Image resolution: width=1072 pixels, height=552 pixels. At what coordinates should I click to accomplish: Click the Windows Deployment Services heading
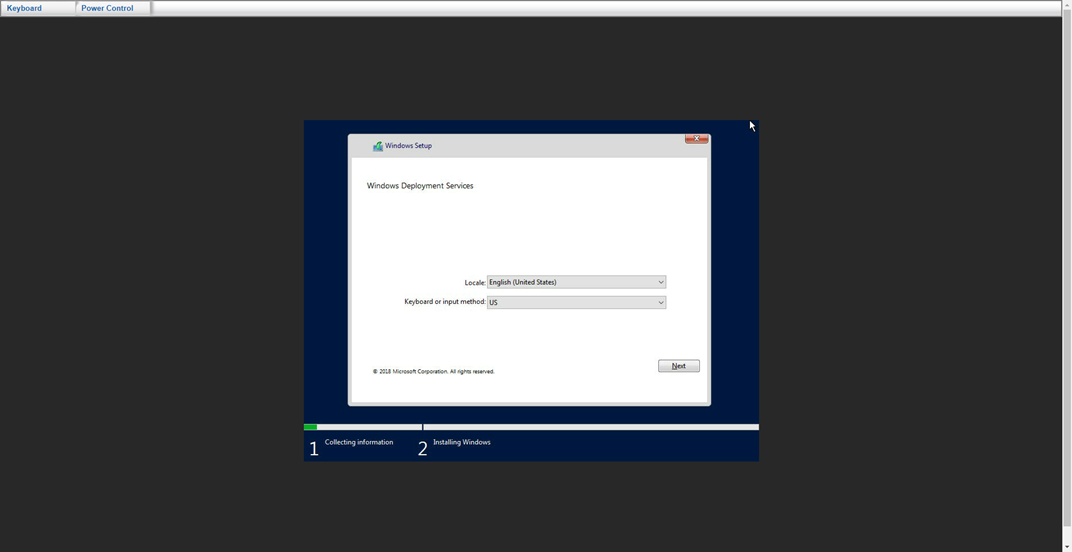click(420, 185)
